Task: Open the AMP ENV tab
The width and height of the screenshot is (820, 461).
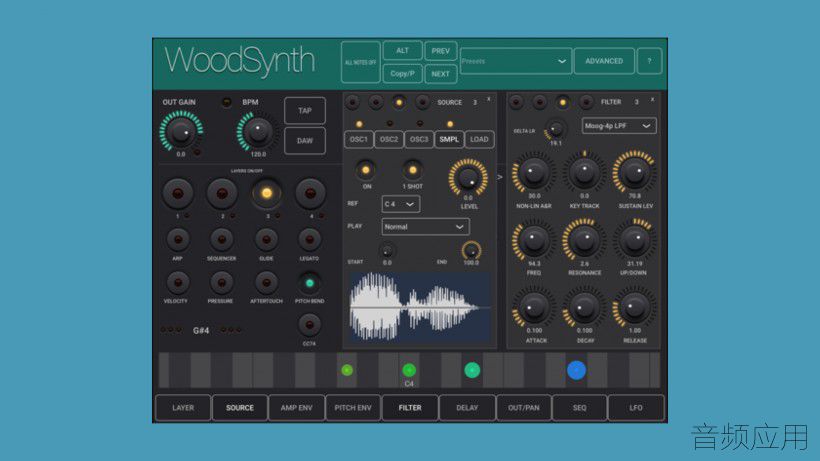Action: point(297,408)
